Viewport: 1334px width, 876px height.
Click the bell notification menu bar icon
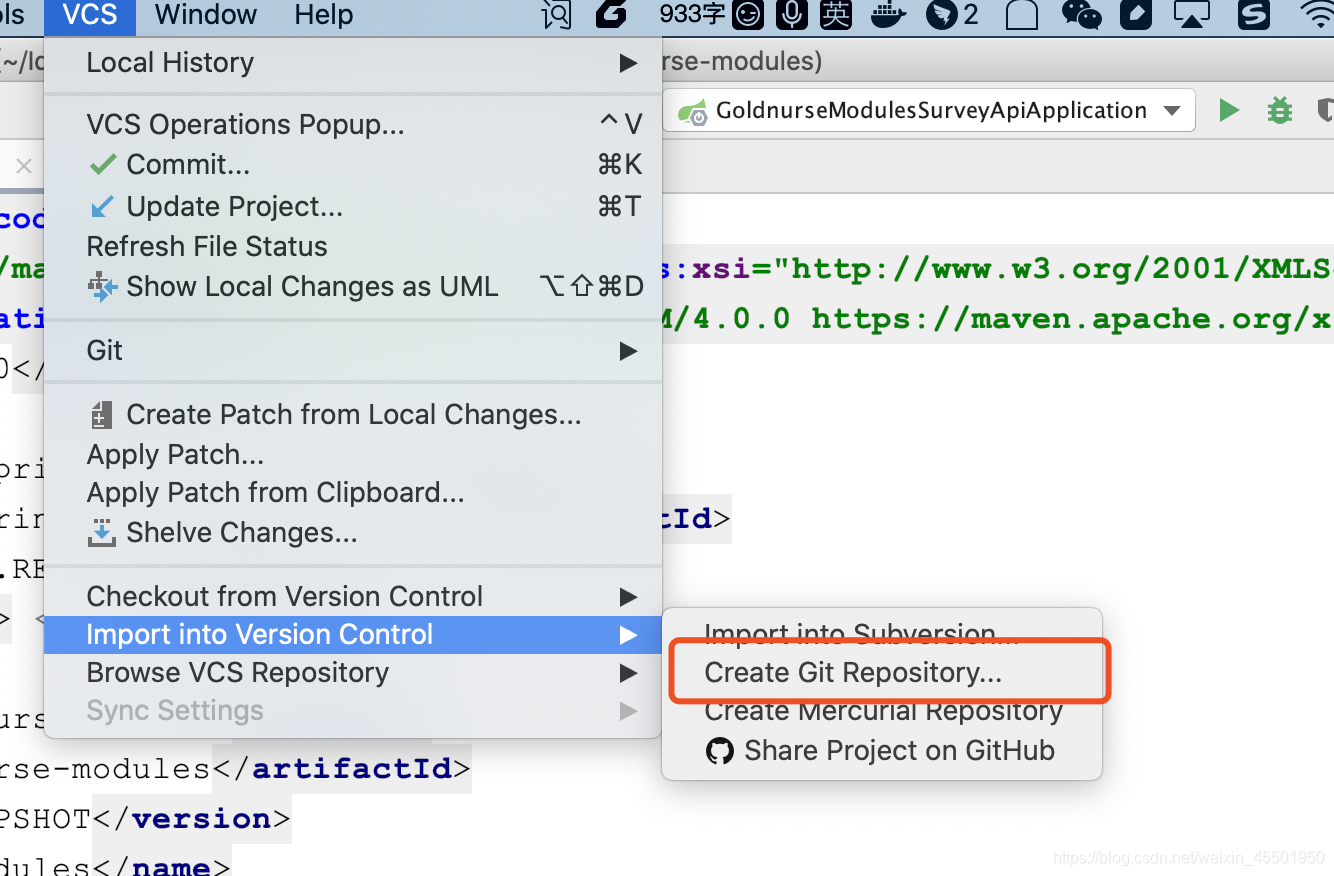click(1022, 15)
